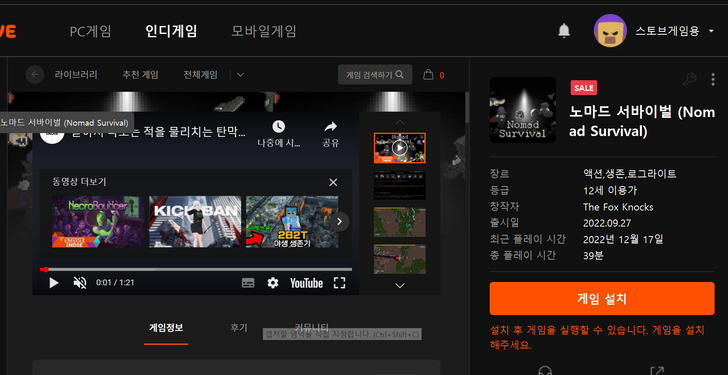The height and width of the screenshot is (375, 728).
Task: Open the KICK BAN suggested video
Action: [195, 222]
